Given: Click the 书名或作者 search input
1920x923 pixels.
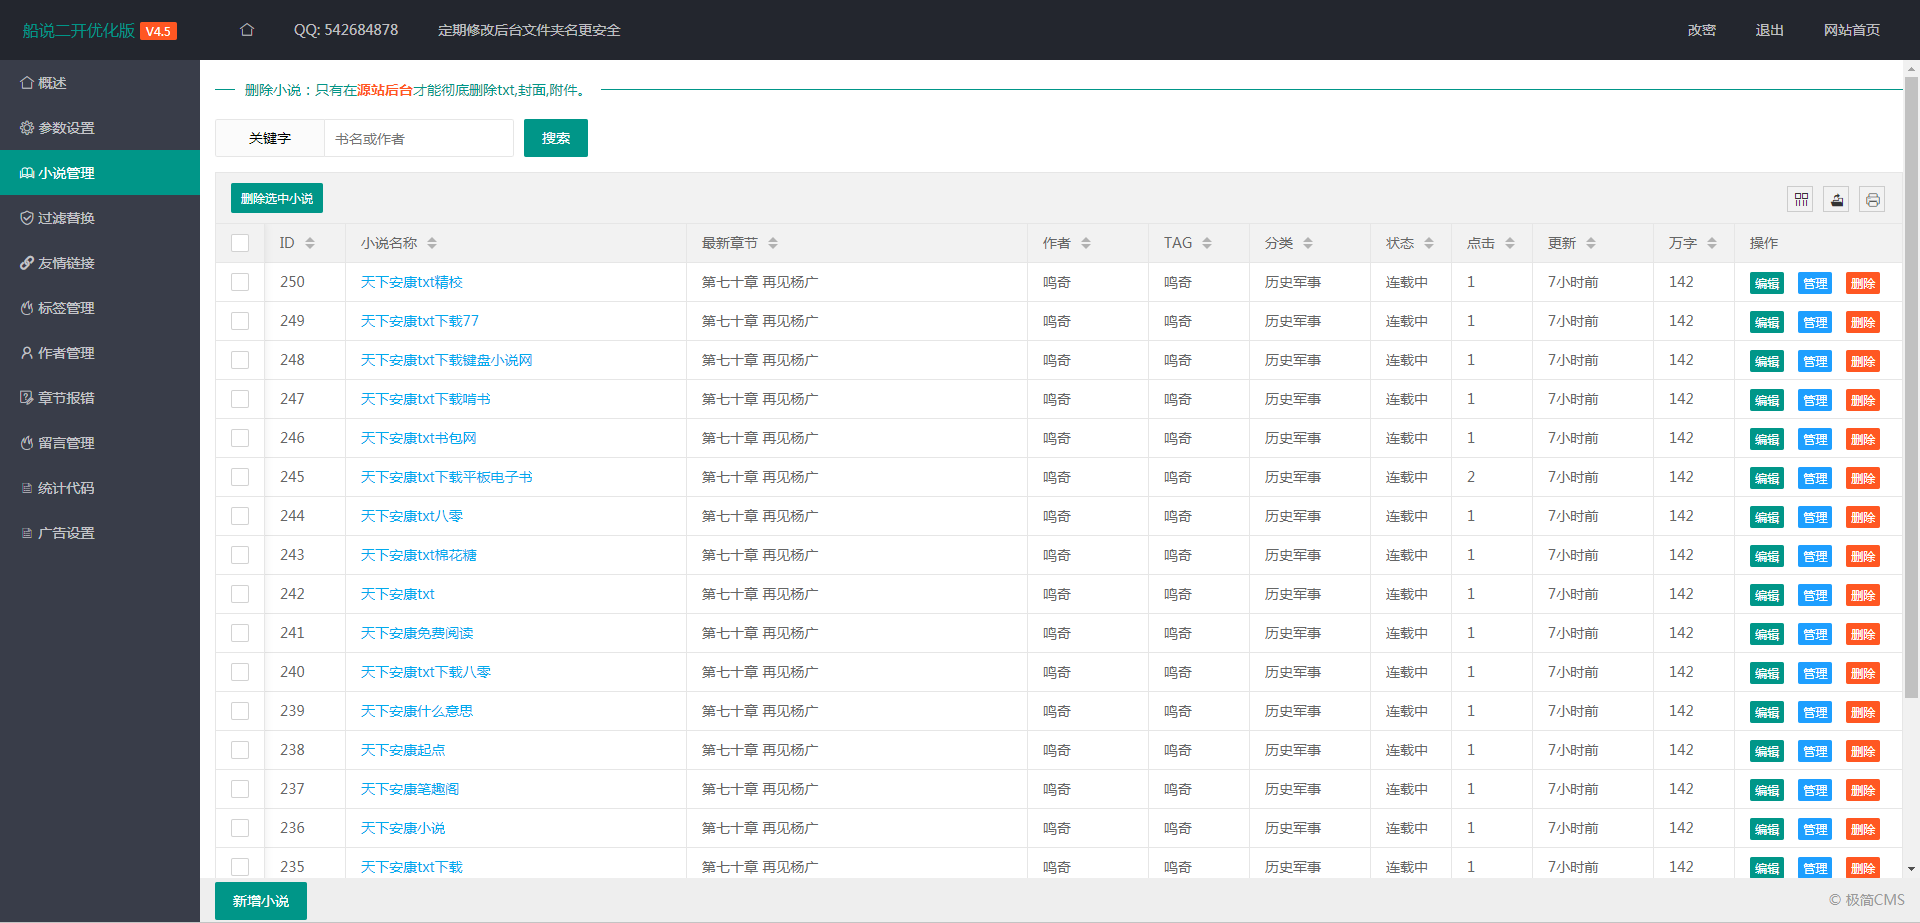Looking at the screenshot, I should tap(419, 138).
